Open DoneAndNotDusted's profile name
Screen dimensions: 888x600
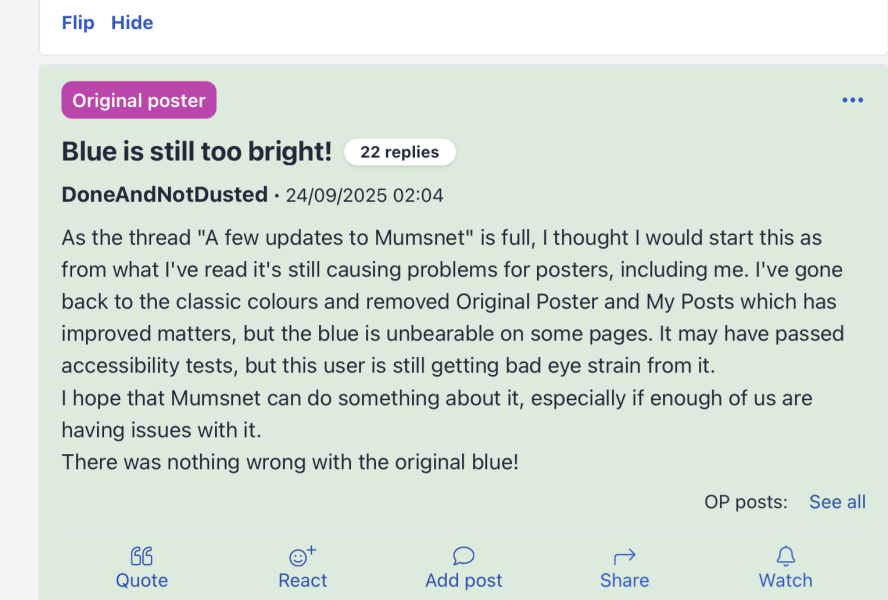pos(163,195)
